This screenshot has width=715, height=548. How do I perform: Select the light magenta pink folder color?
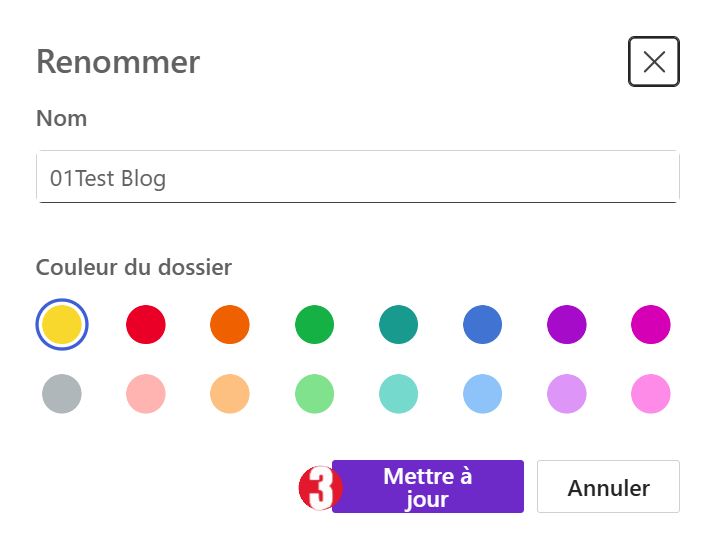click(651, 394)
